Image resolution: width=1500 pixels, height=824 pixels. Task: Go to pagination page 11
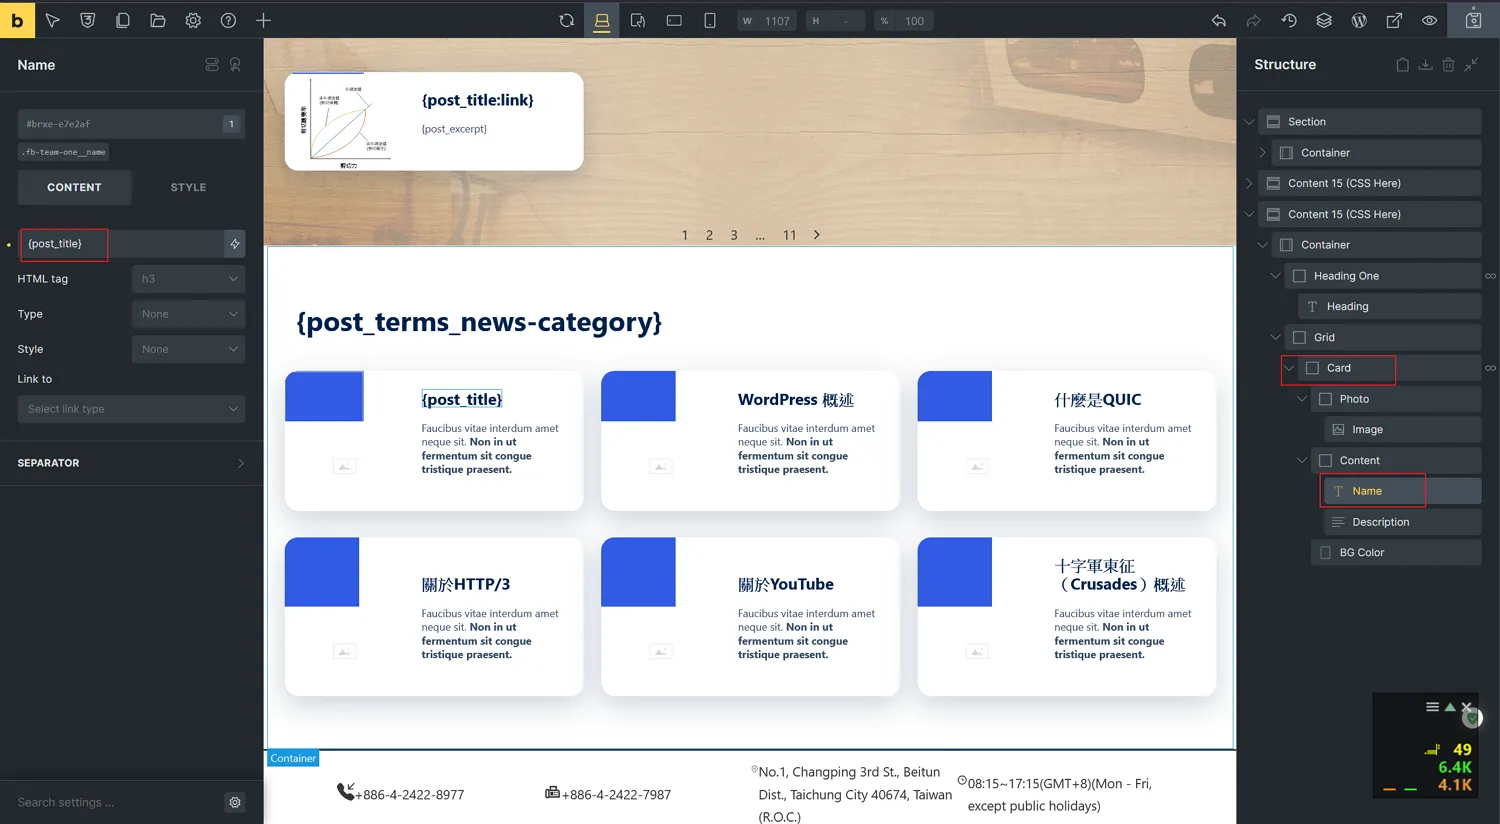coord(789,235)
